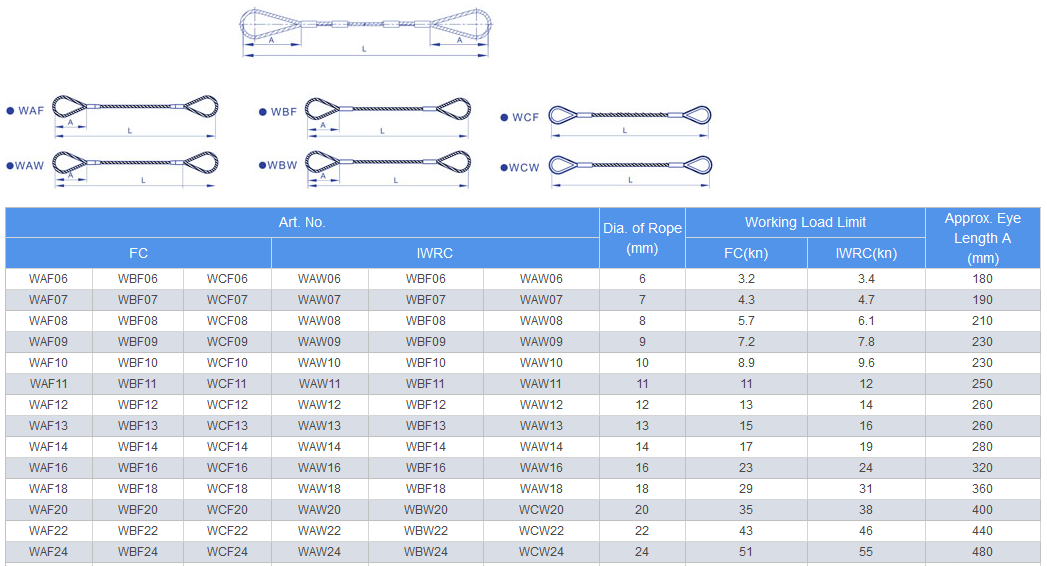
Task: Click the blue bullet beside WCF label
Action: 504,118
